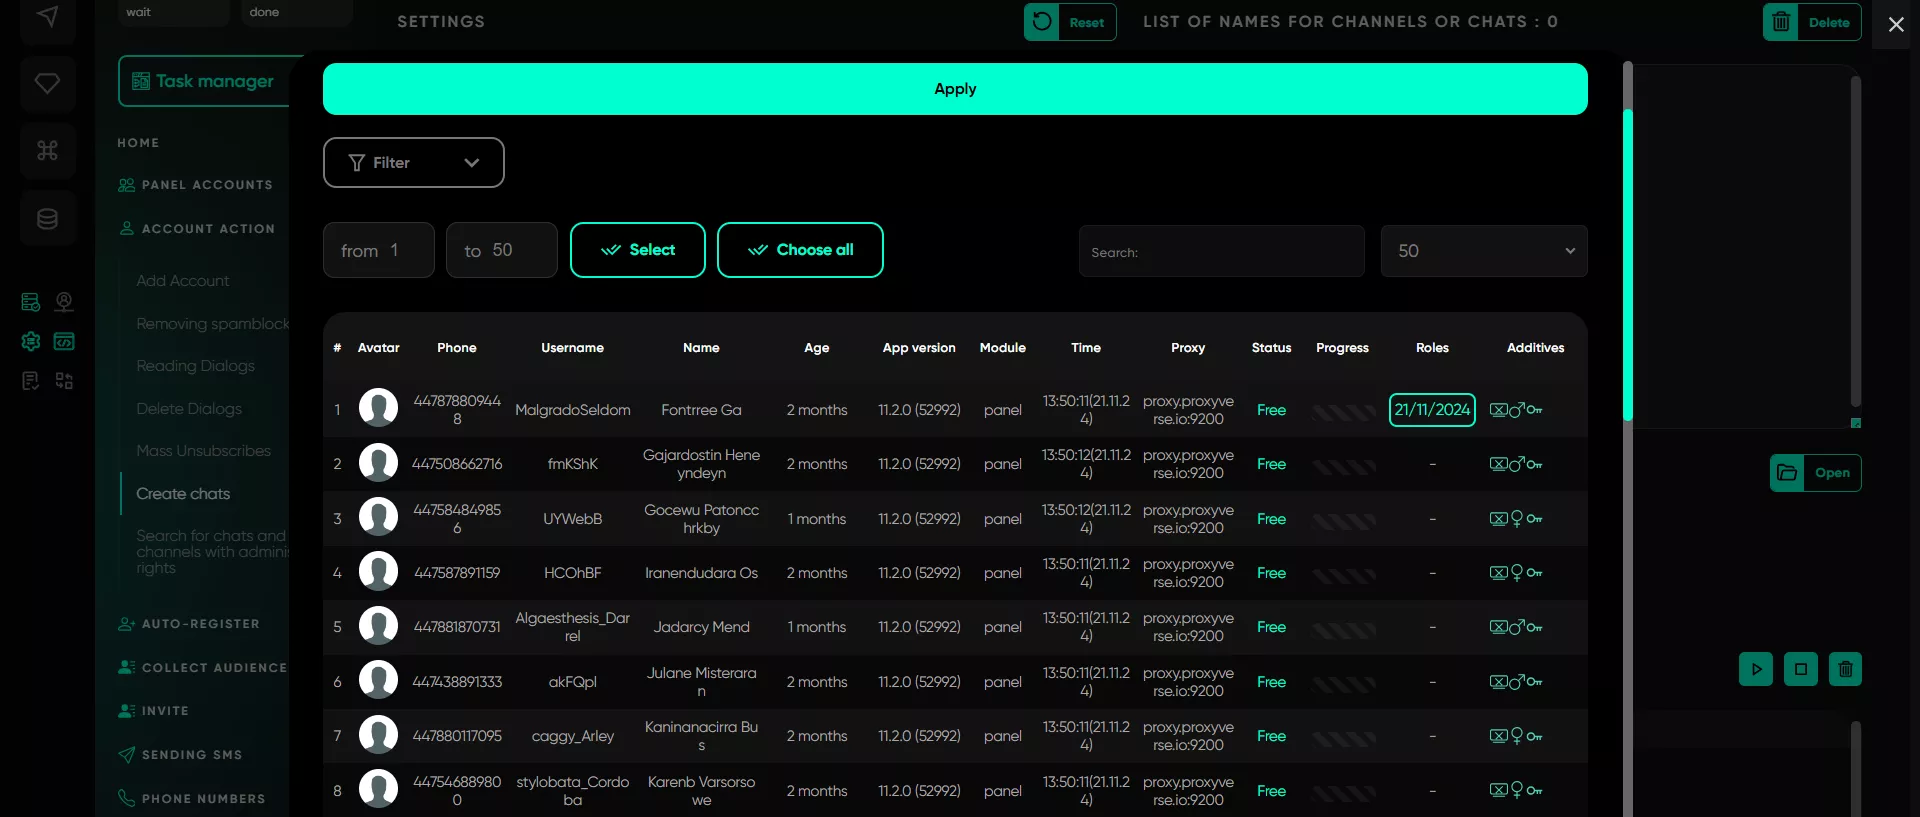Expand the Collect Audience section
This screenshot has width=1920, height=817.
(x=203, y=668)
